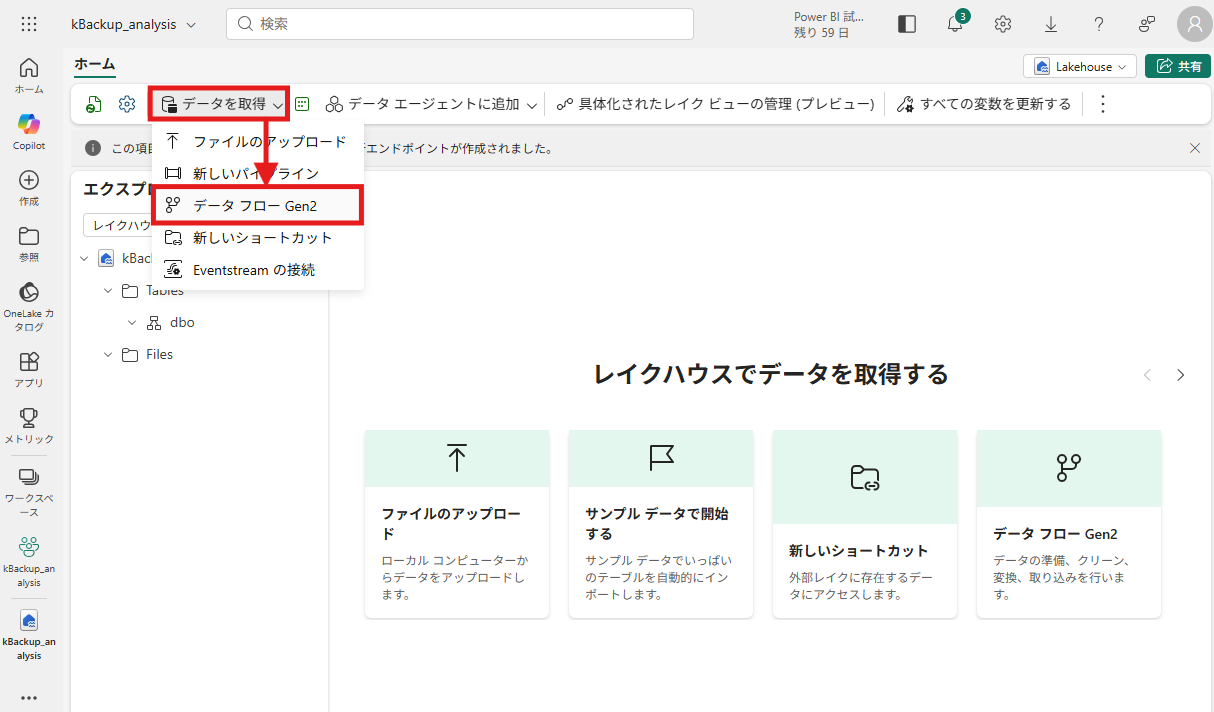This screenshot has height=712, width=1214.
Task: Open the Lakehouse mode dropdown
Action: [1079, 66]
